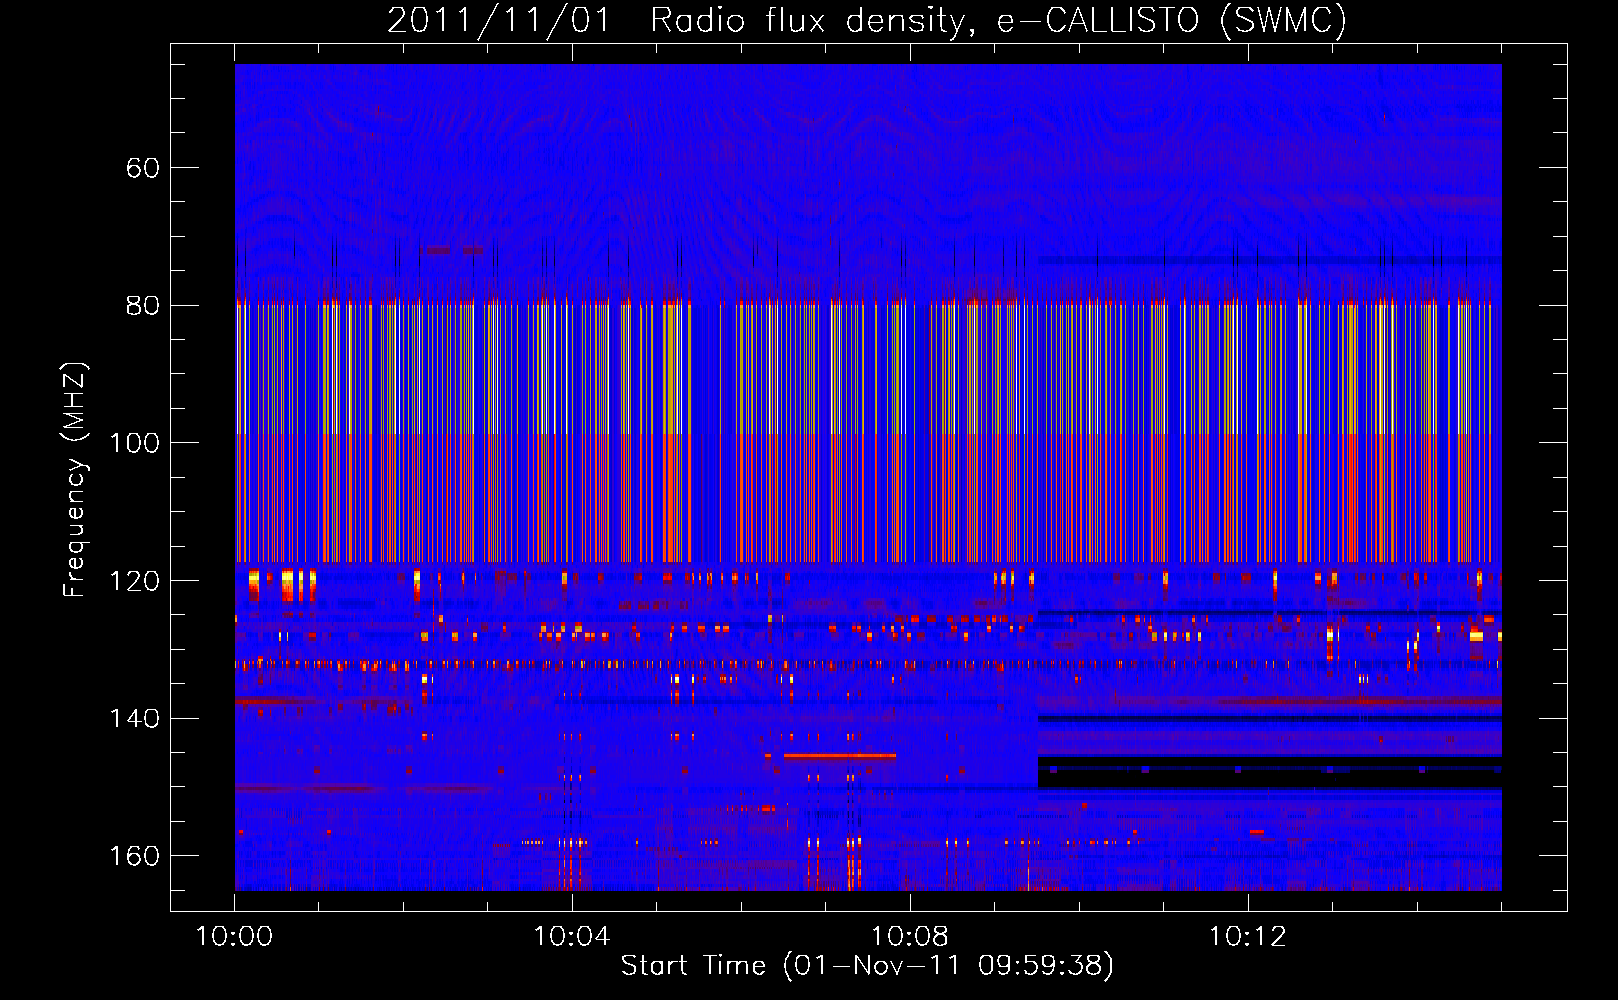This screenshot has height=1000, width=1618.
Task: Click the plot title '2011/11/01 Radio flux density'
Action: point(867,20)
